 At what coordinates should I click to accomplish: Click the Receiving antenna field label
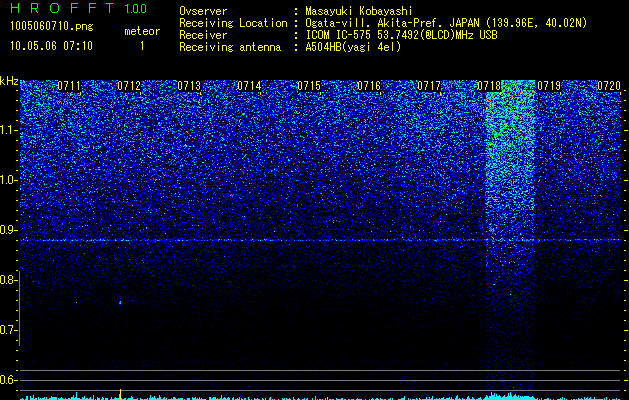pyautogui.click(x=230, y=47)
